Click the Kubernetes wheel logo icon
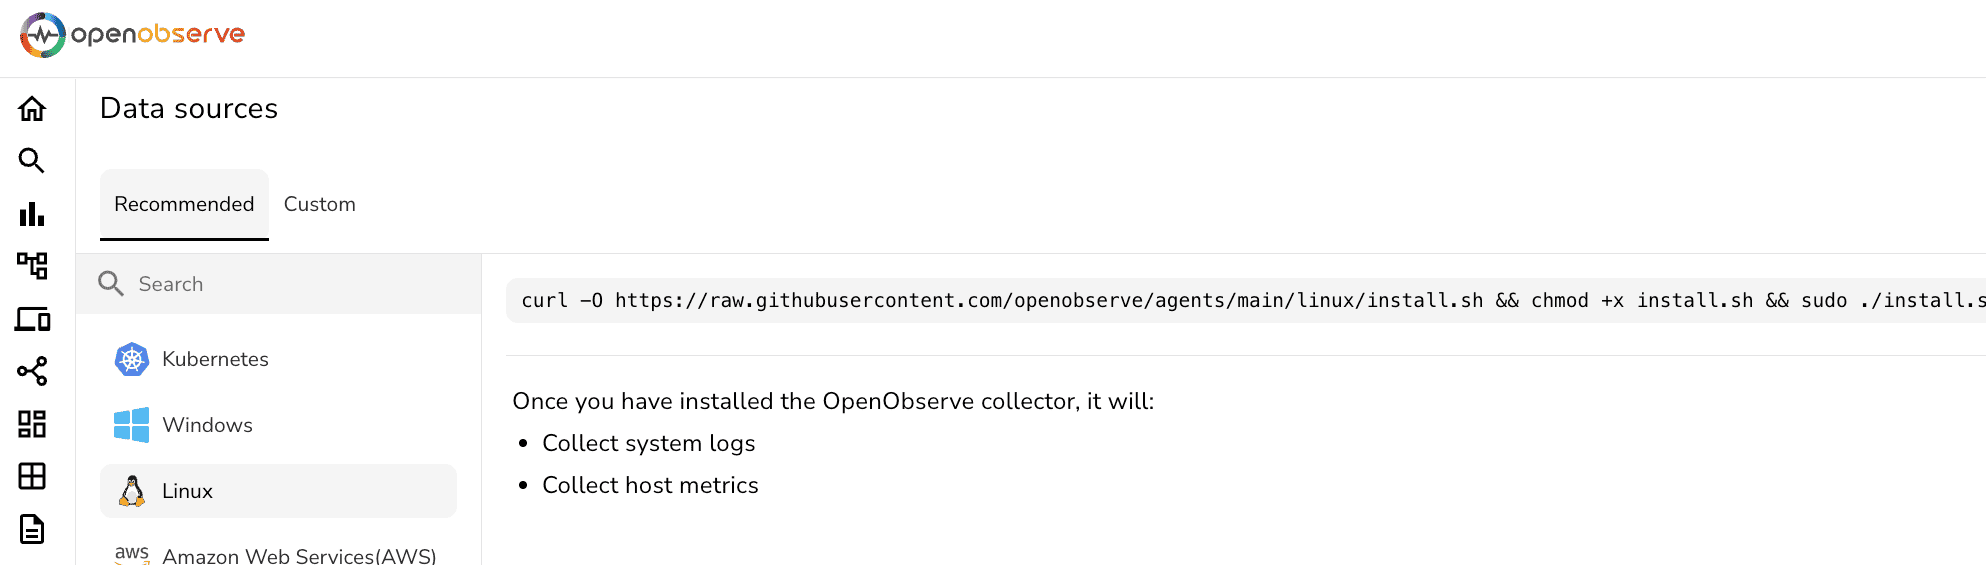Viewport: 1986px width, 565px height. [x=132, y=359]
